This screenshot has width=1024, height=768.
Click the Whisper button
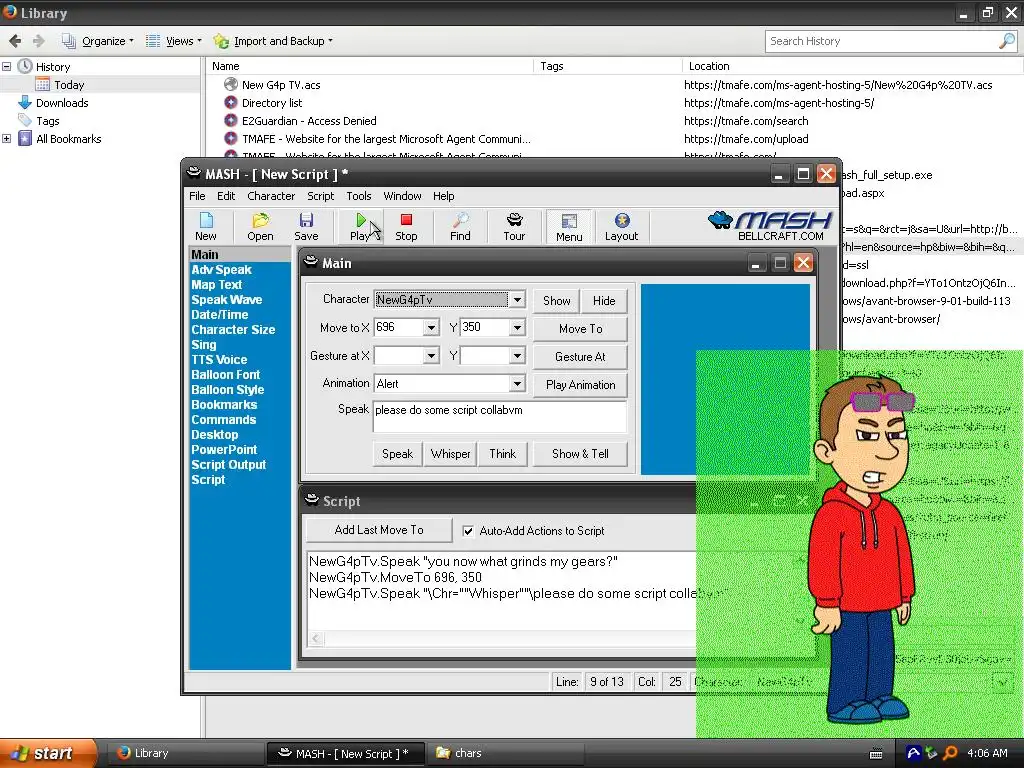coord(450,453)
